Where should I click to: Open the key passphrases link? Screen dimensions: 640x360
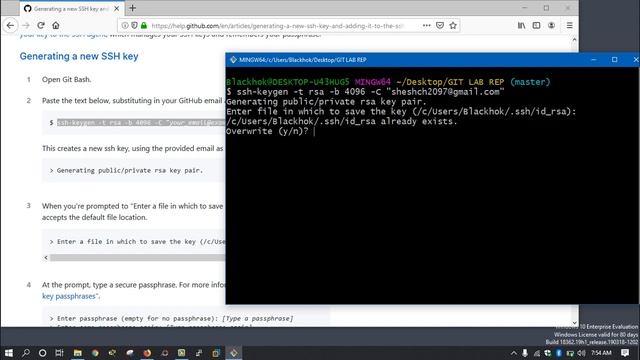coord(69,296)
